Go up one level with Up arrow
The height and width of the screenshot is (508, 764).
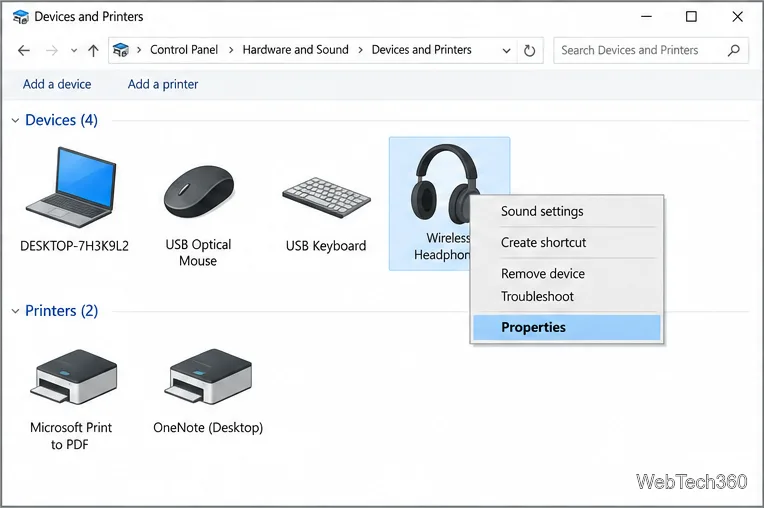(x=93, y=50)
